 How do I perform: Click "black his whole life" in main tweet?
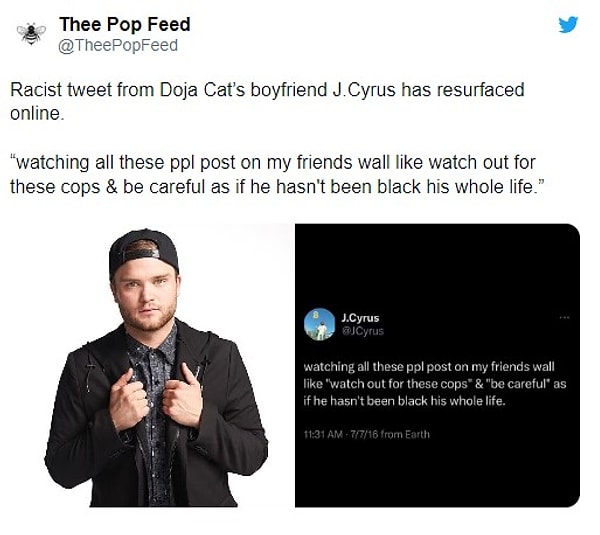click(459, 187)
